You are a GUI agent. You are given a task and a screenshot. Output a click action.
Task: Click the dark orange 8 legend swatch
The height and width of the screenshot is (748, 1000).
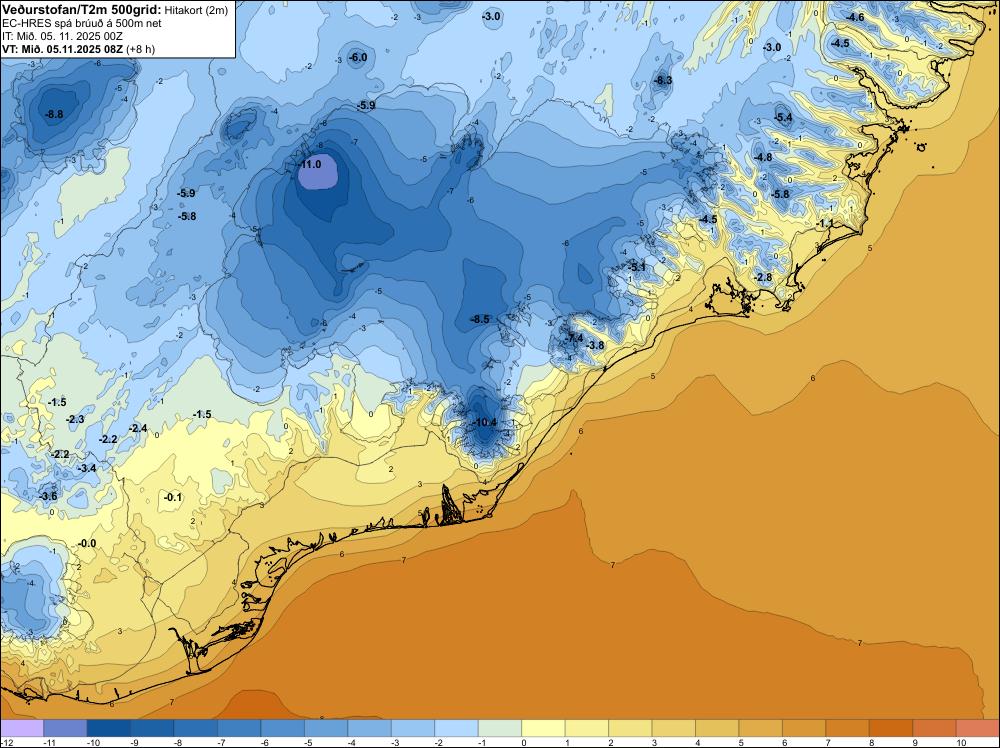coord(891,728)
